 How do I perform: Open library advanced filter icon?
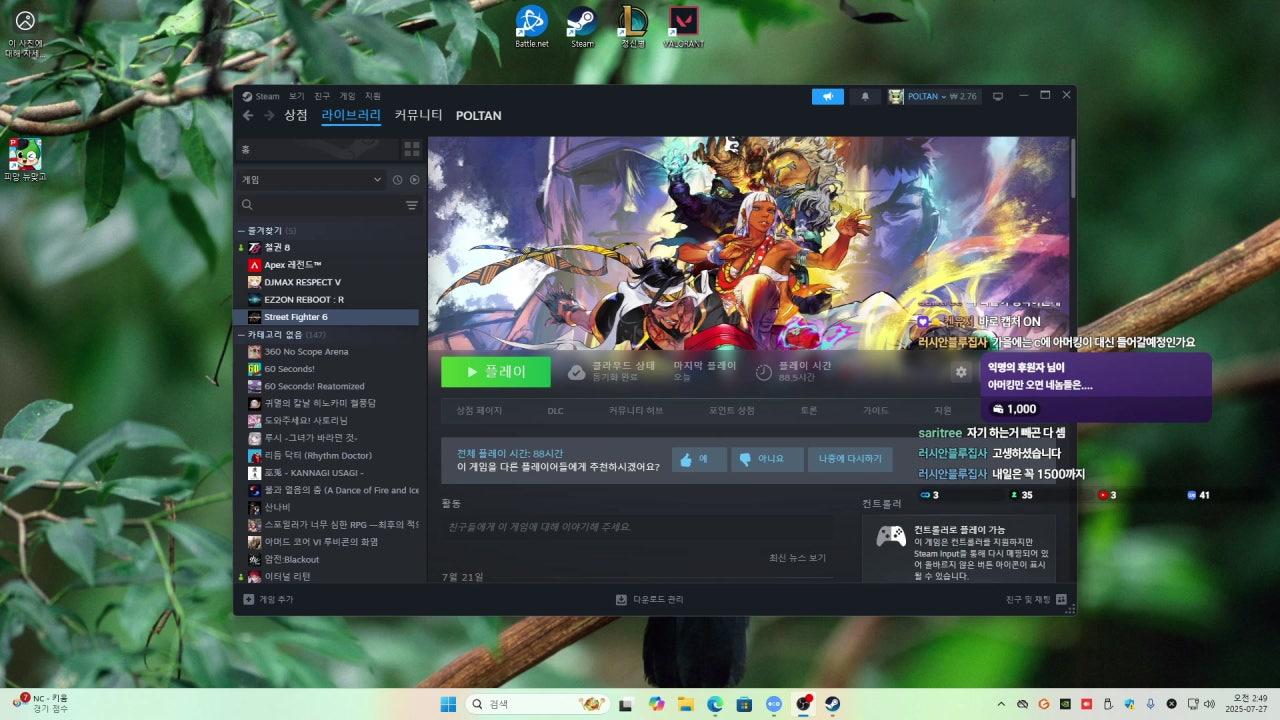tap(412, 205)
